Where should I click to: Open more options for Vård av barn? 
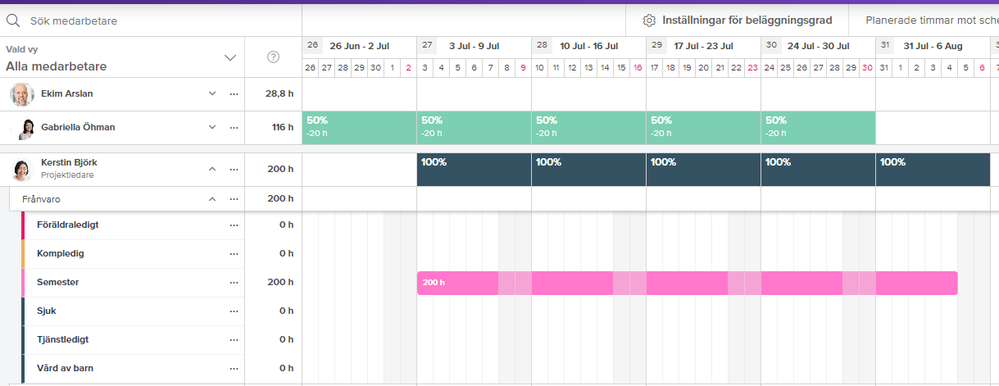tap(234, 368)
